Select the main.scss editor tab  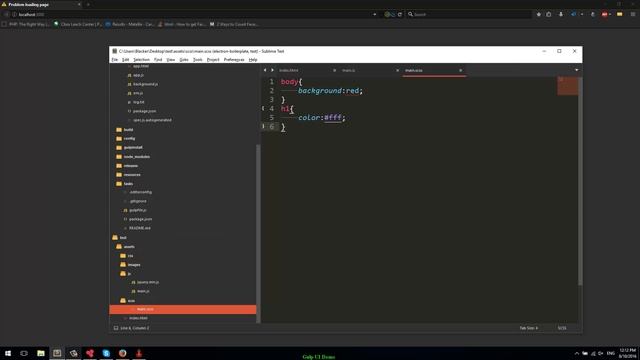tap(434, 70)
